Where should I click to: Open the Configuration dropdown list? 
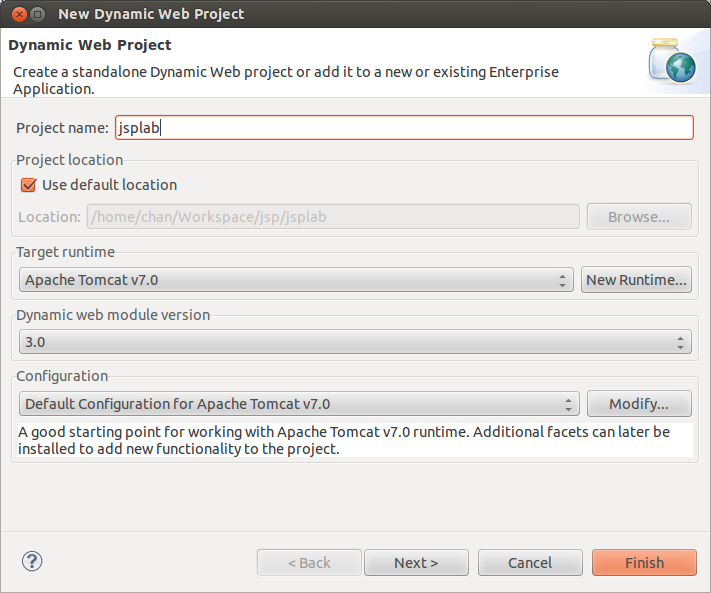pyautogui.click(x=299, y=404)
